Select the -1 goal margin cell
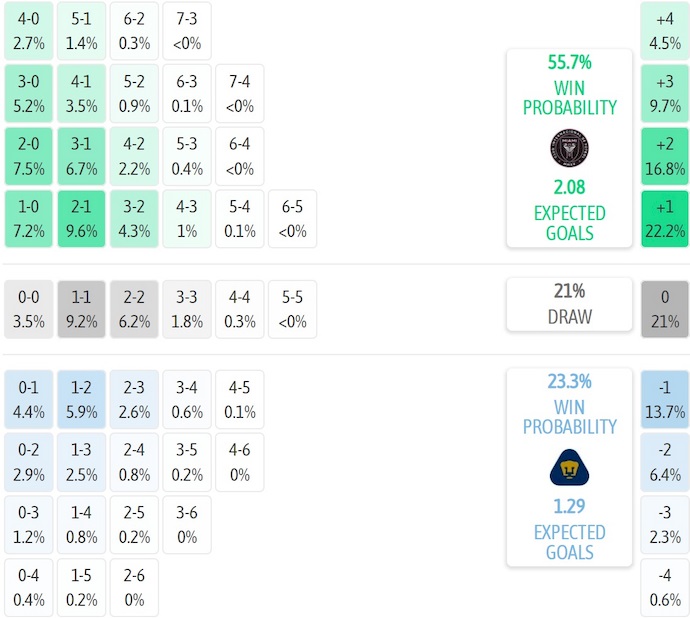690x618 pixels. point(665,400)
